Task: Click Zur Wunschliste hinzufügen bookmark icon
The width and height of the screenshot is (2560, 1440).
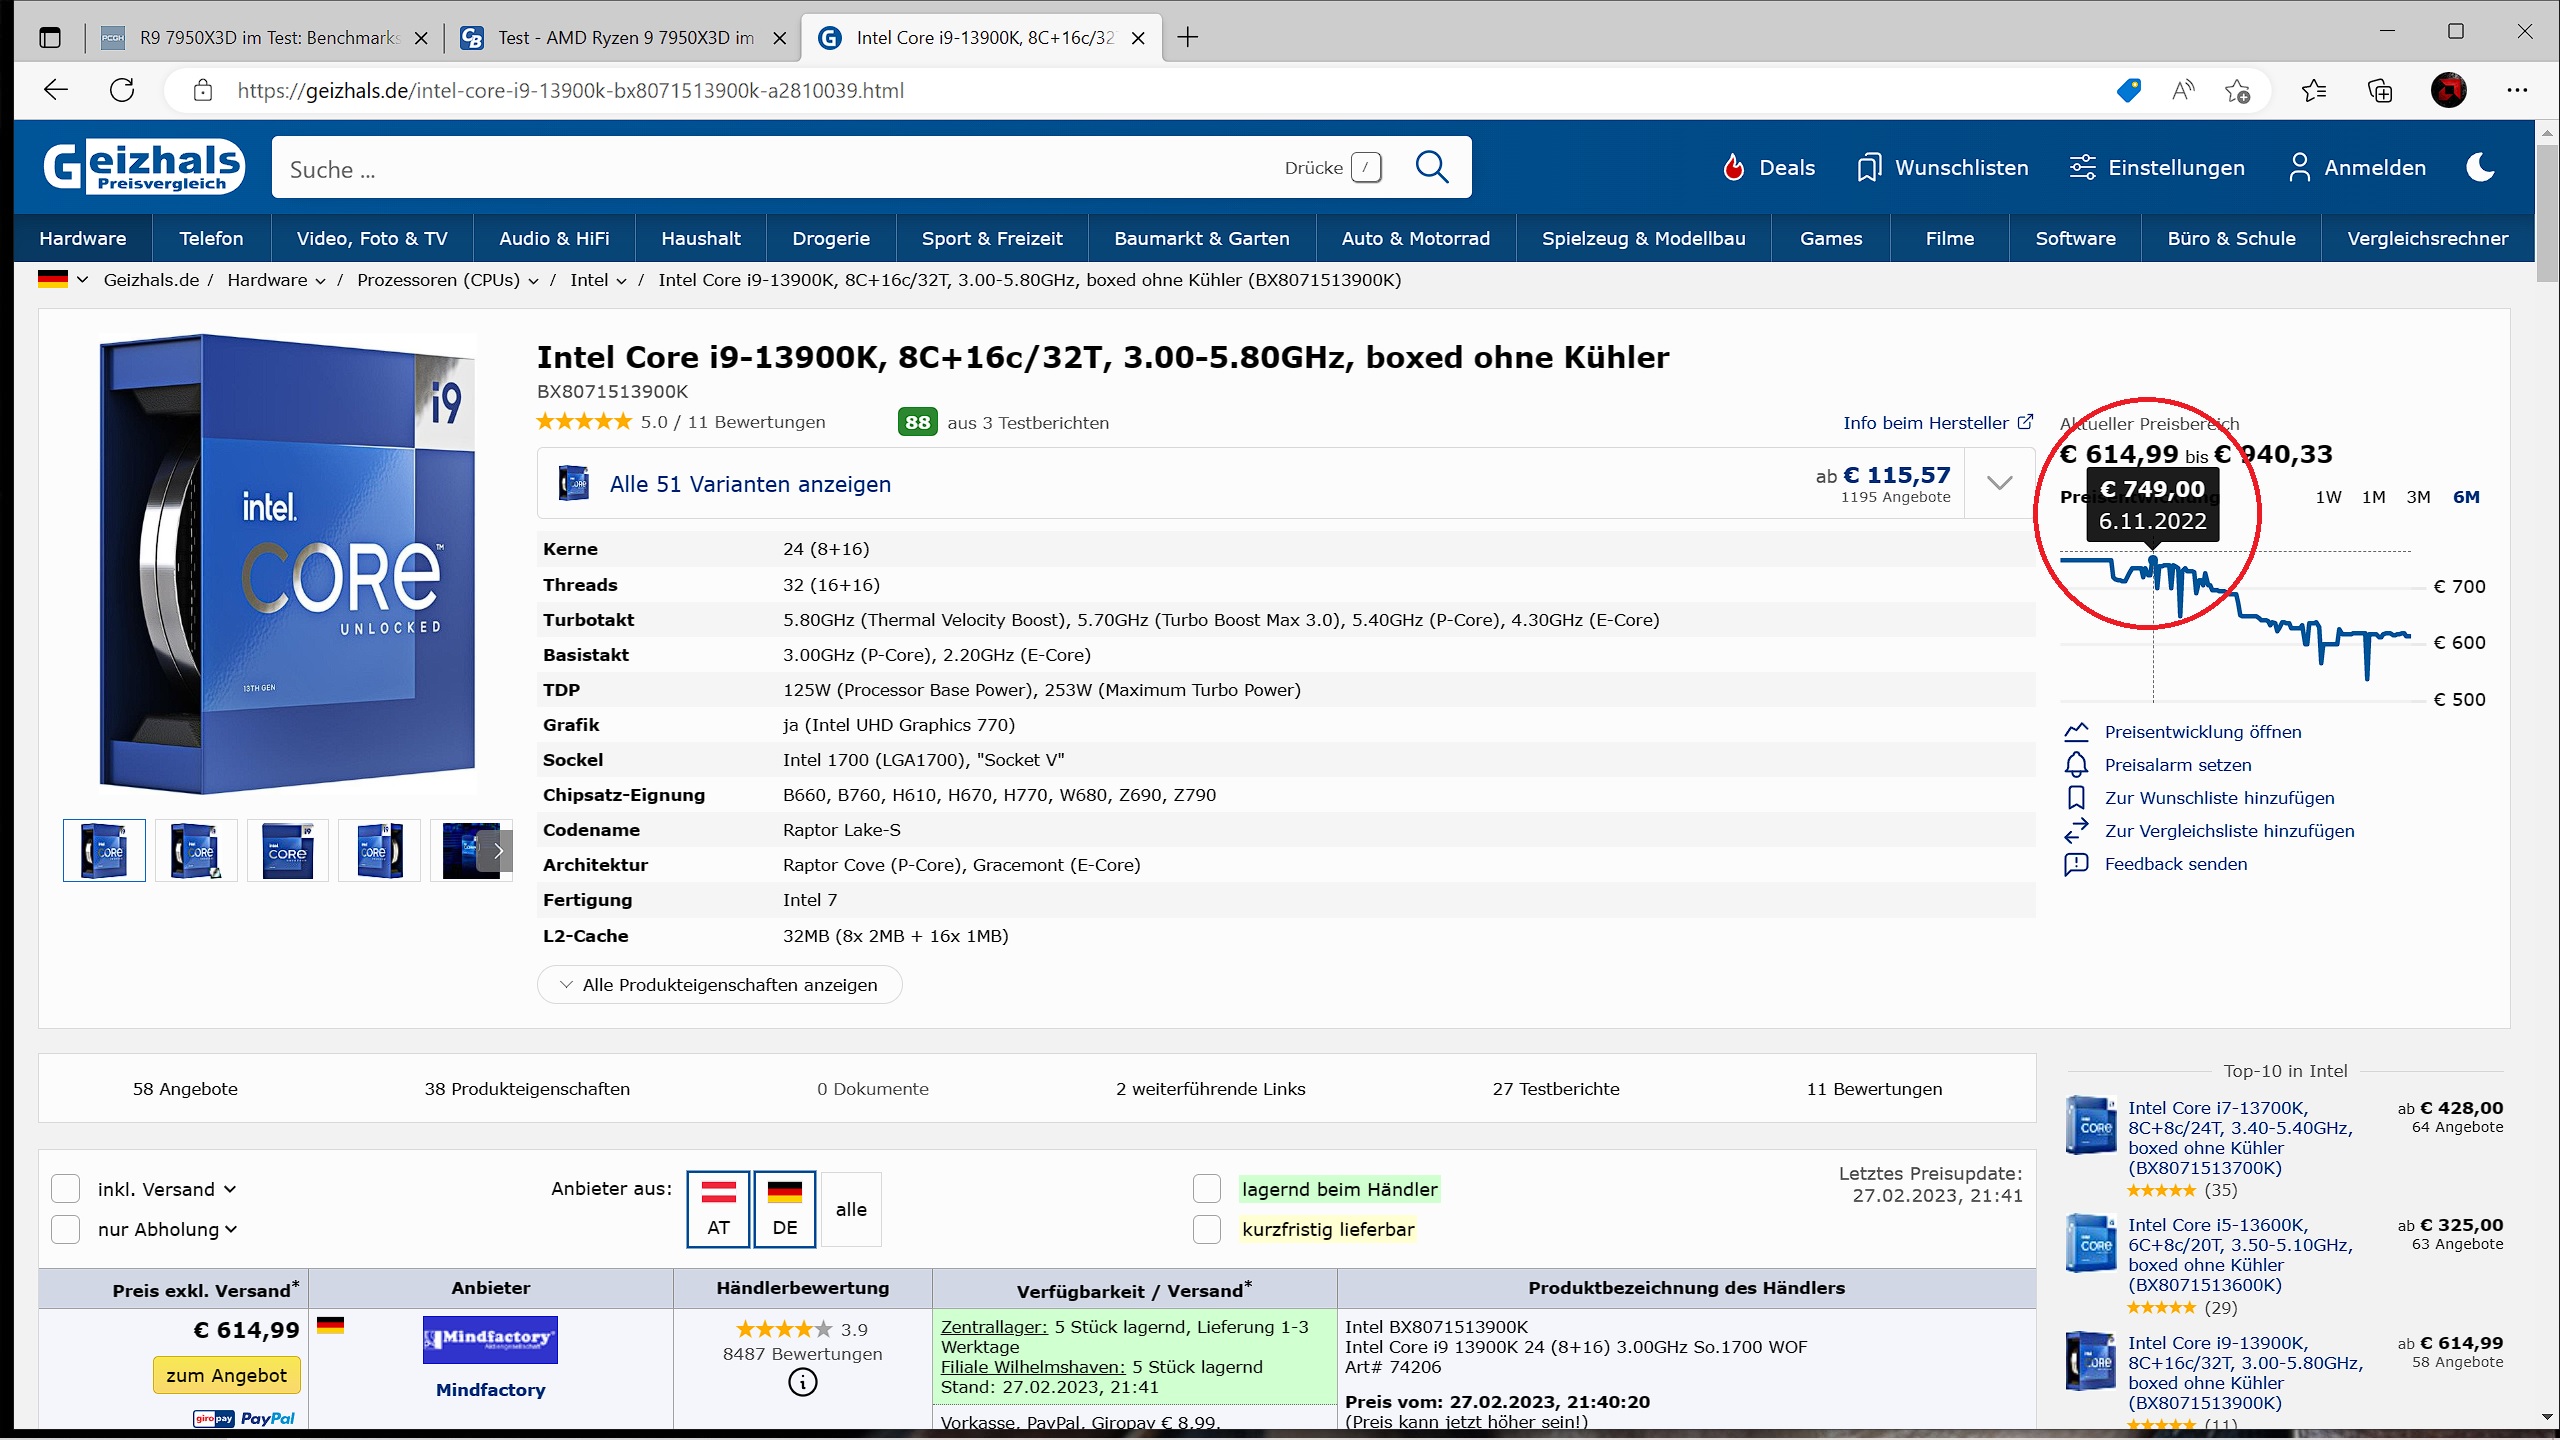Action: coord(2076,798)
